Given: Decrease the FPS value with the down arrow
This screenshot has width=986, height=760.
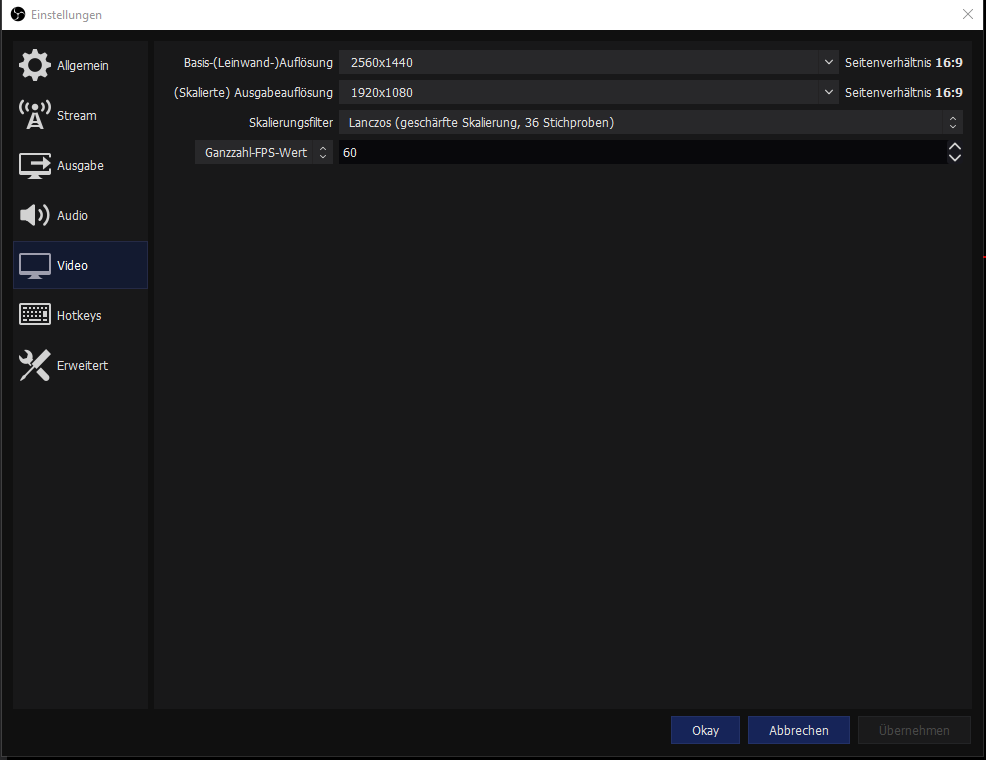Looking at the screenshot, I should tap(954, 158).
